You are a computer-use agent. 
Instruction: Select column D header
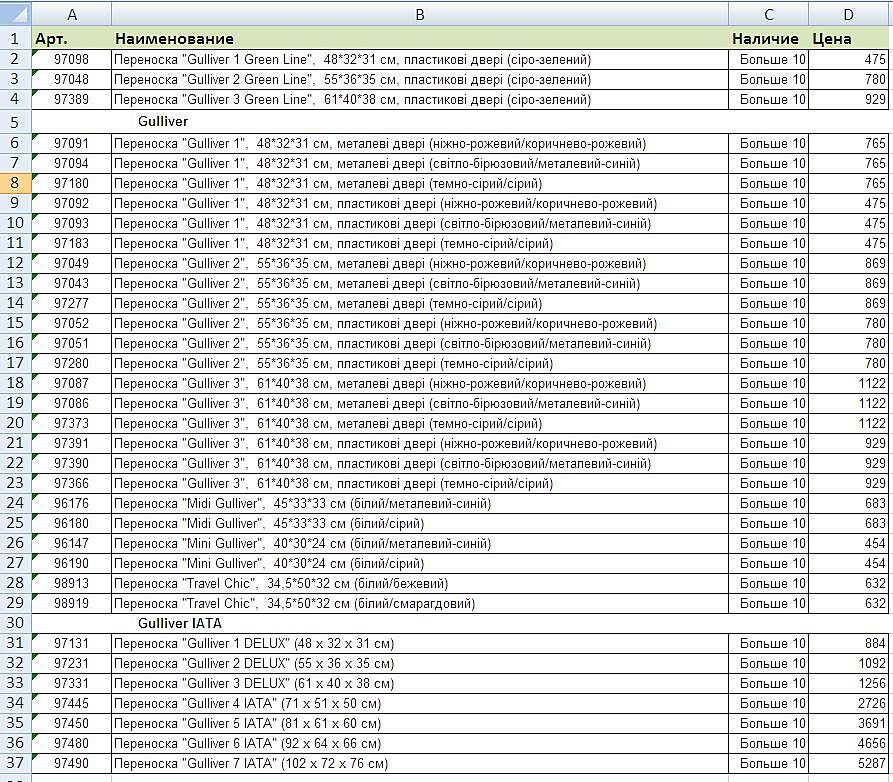[848, 14]
